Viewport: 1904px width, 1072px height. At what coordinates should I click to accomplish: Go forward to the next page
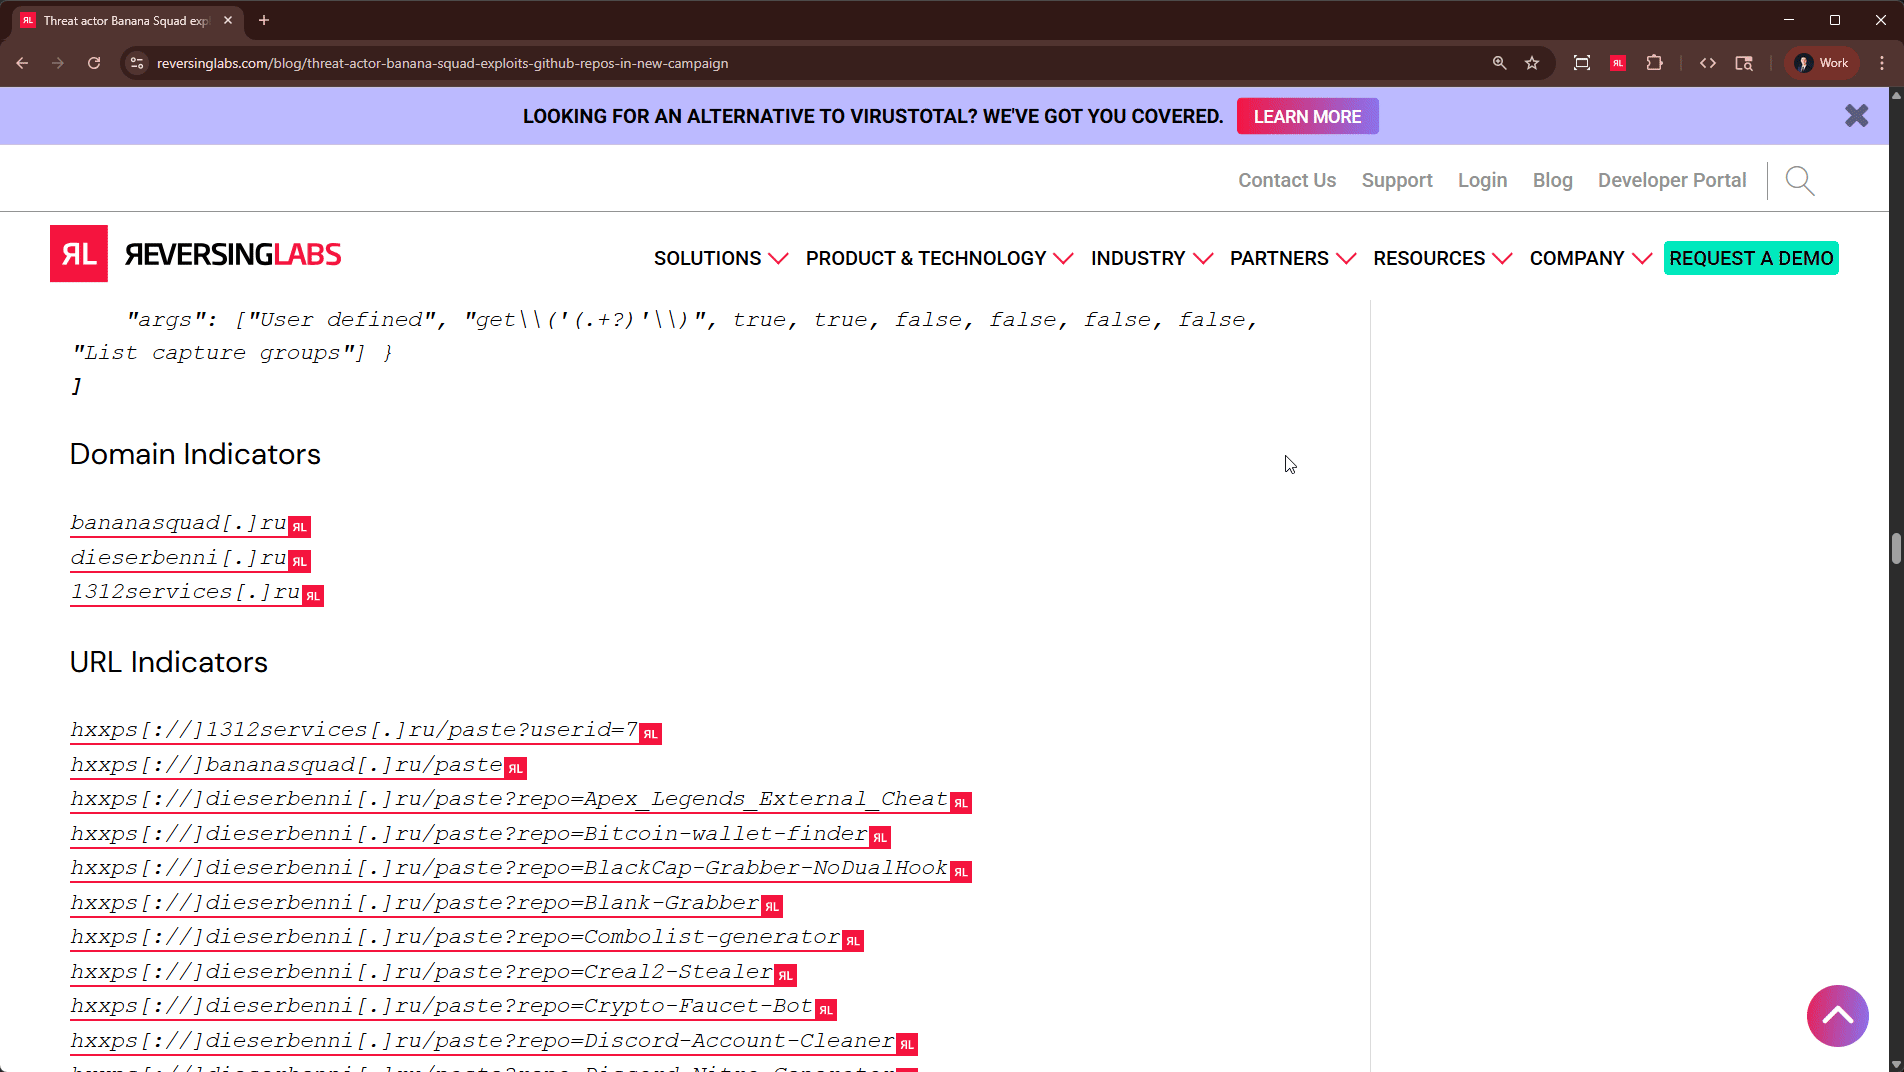point(58,63)
